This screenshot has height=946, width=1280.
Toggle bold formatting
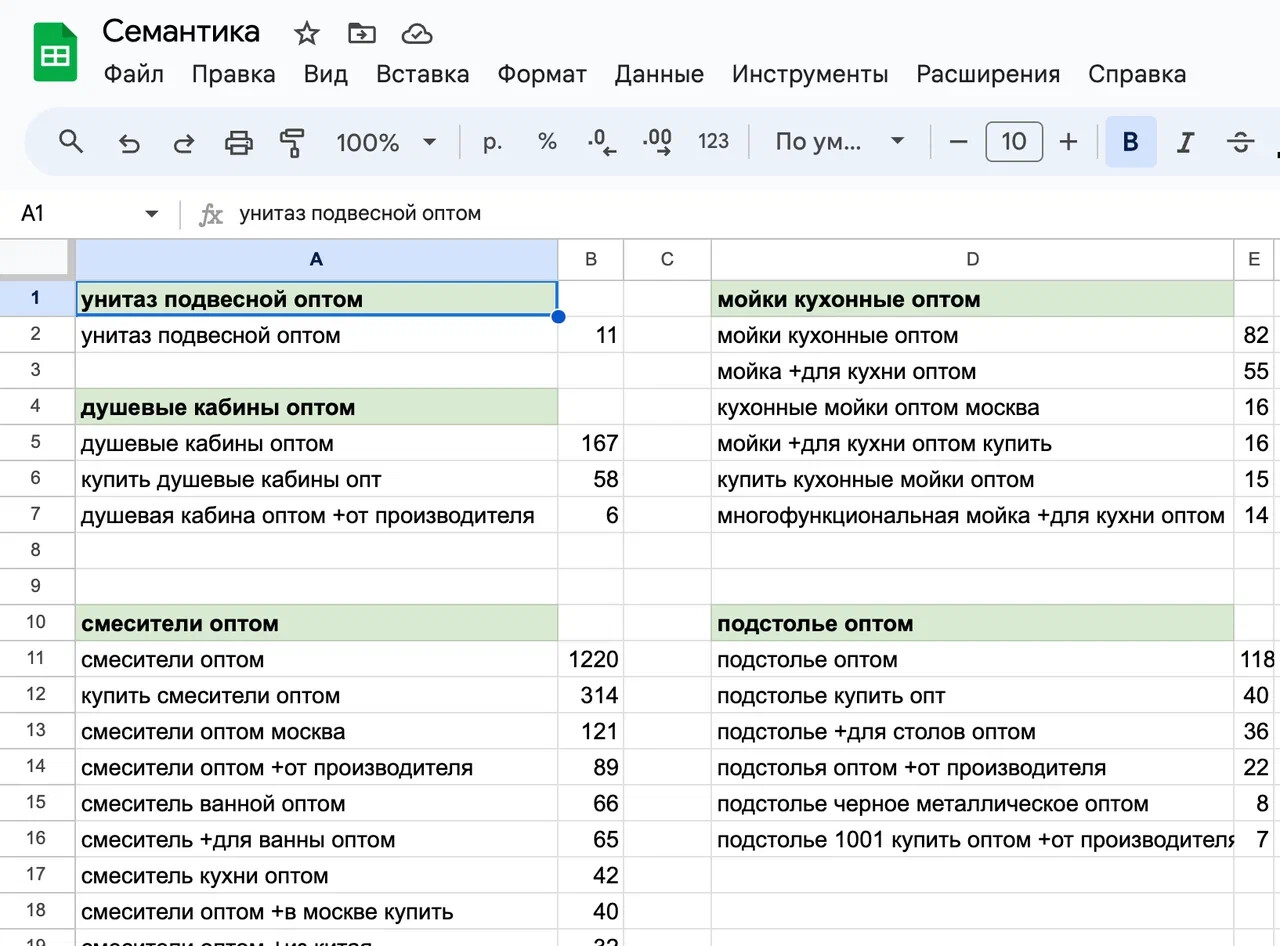click(1131, 142)
